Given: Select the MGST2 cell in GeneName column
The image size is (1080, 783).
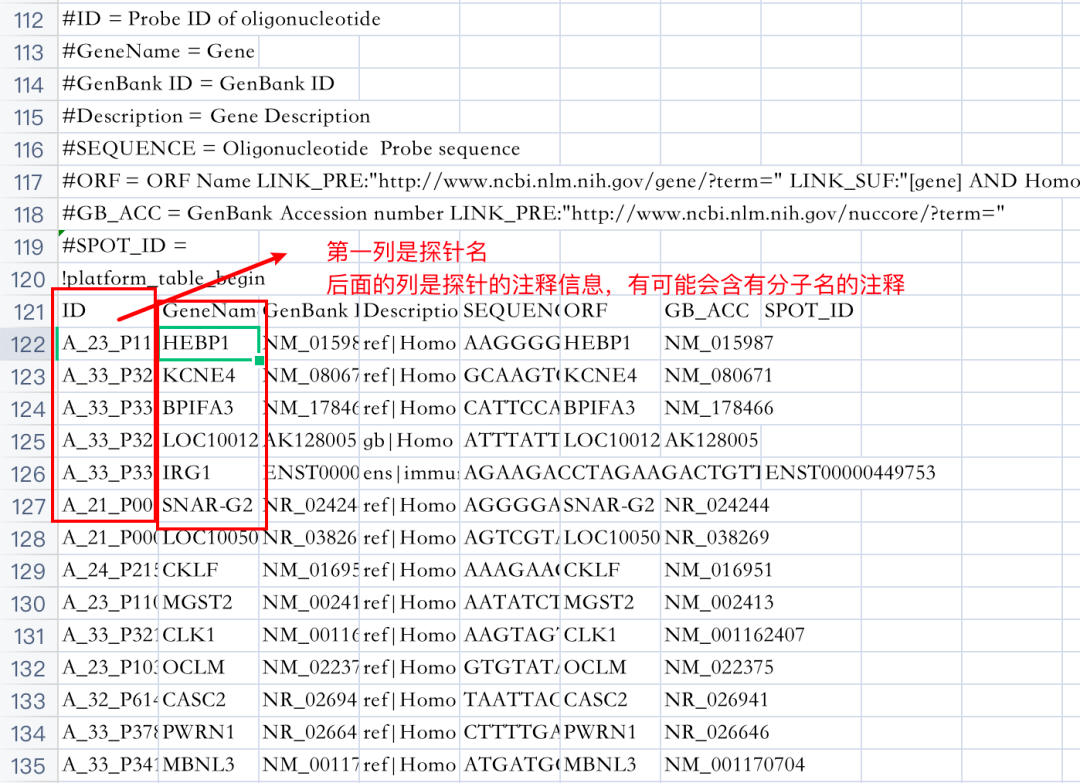Looking at the screenshot, I should 209,603.
